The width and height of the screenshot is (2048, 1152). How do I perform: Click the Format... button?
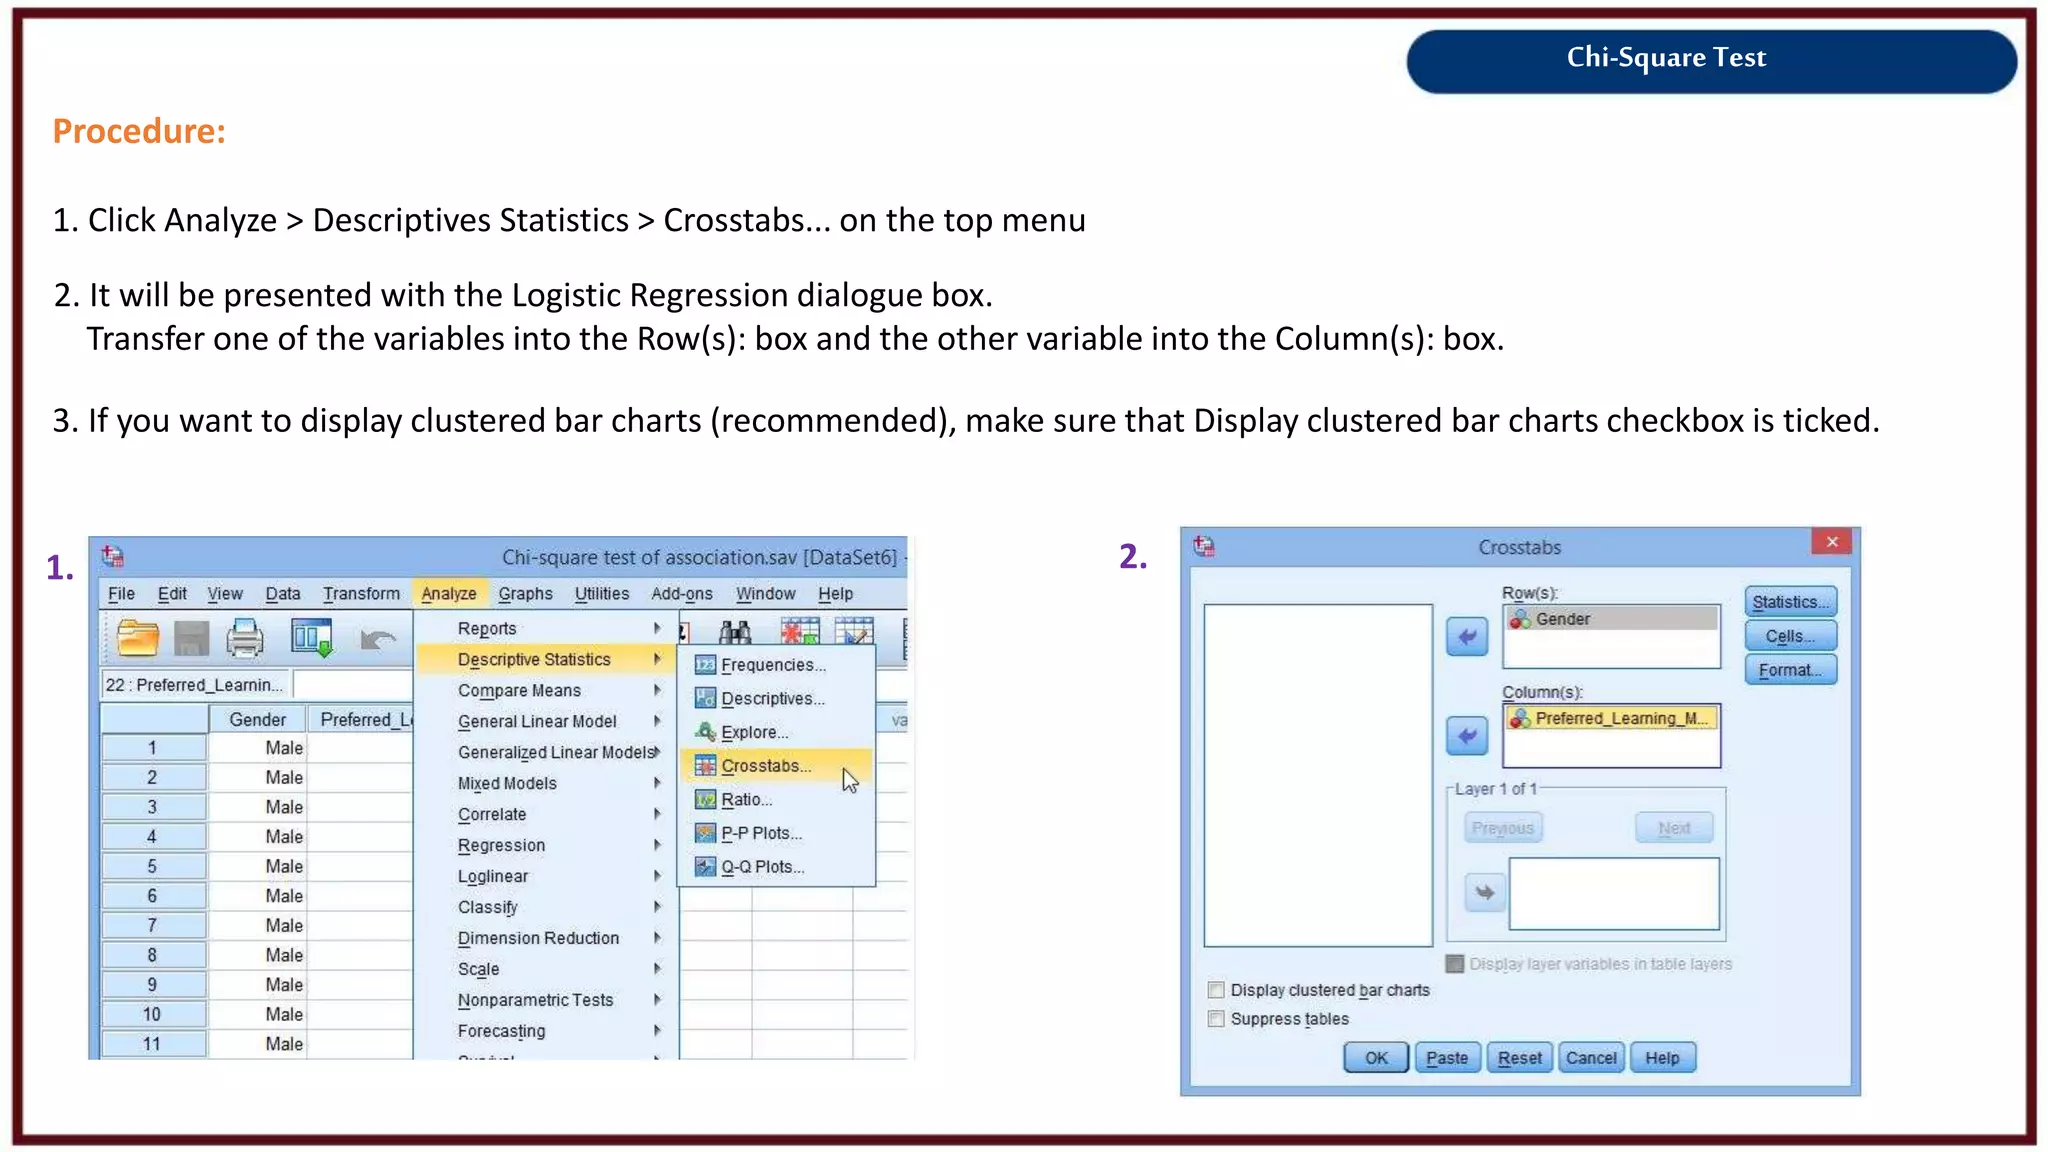(1791, 670)
